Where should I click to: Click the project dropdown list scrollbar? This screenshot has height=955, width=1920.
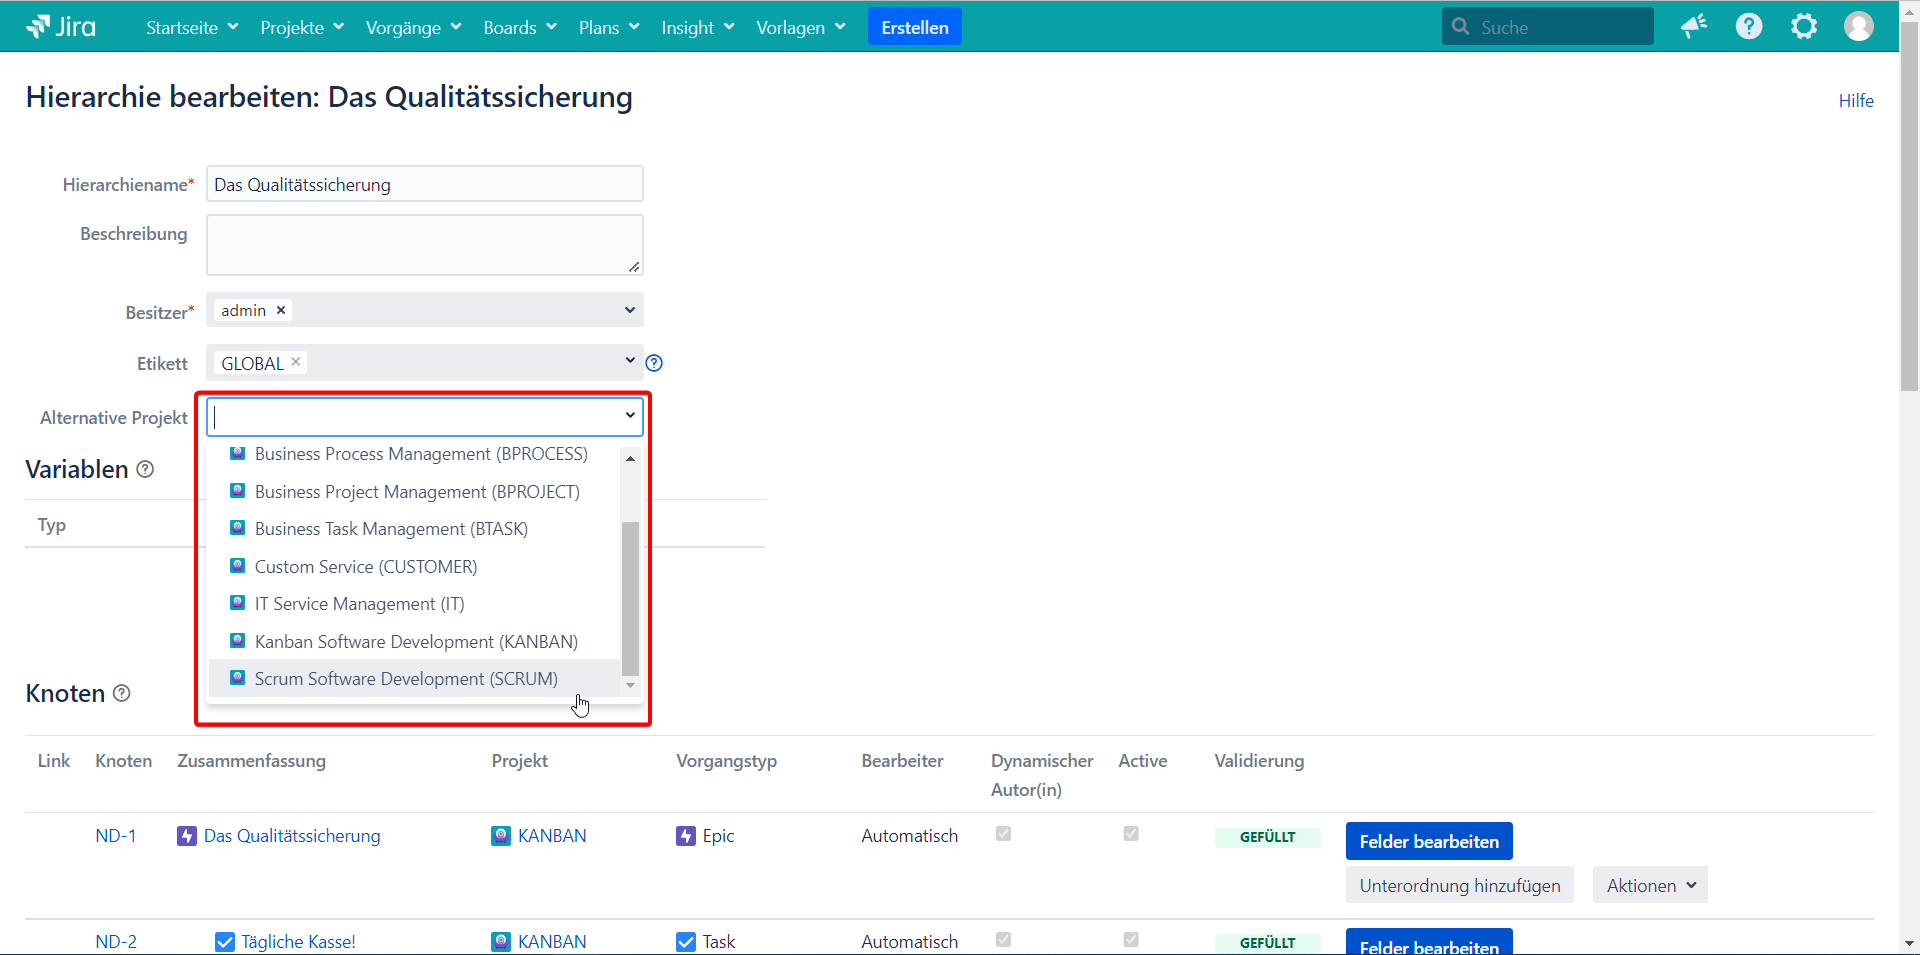[x=630, y=597]
